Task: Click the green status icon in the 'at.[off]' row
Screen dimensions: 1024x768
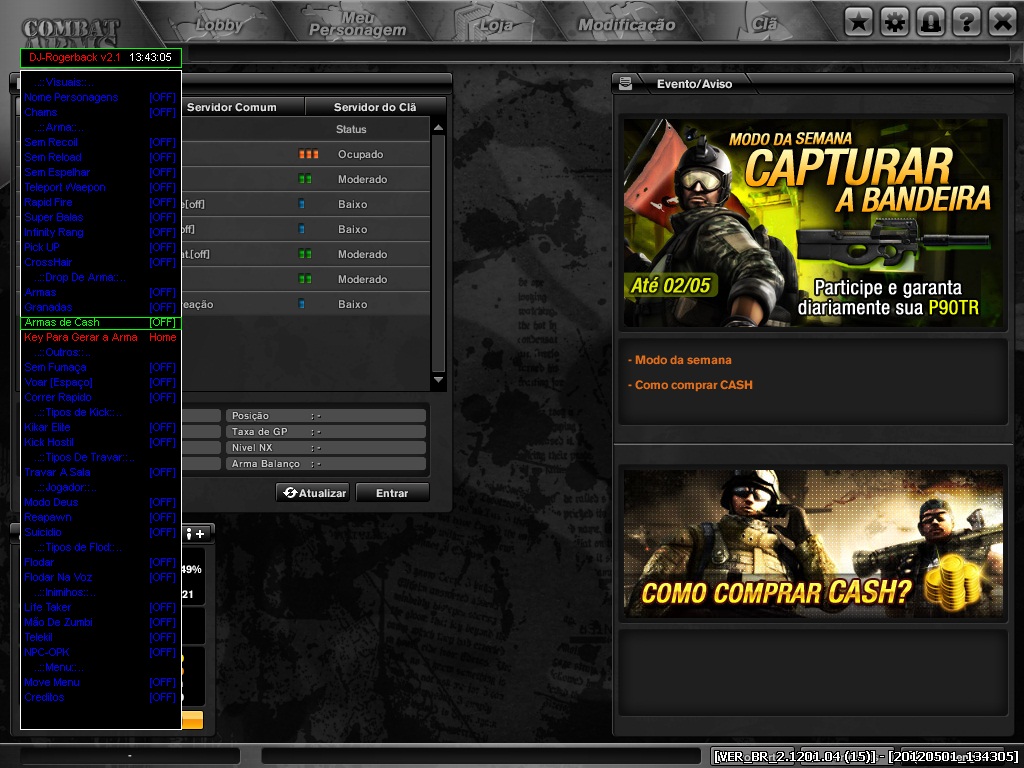Action: click(x=305, y=253)
